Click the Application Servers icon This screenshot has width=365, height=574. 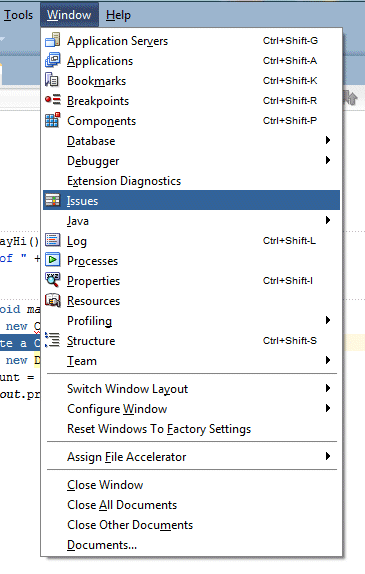point(53,40)
